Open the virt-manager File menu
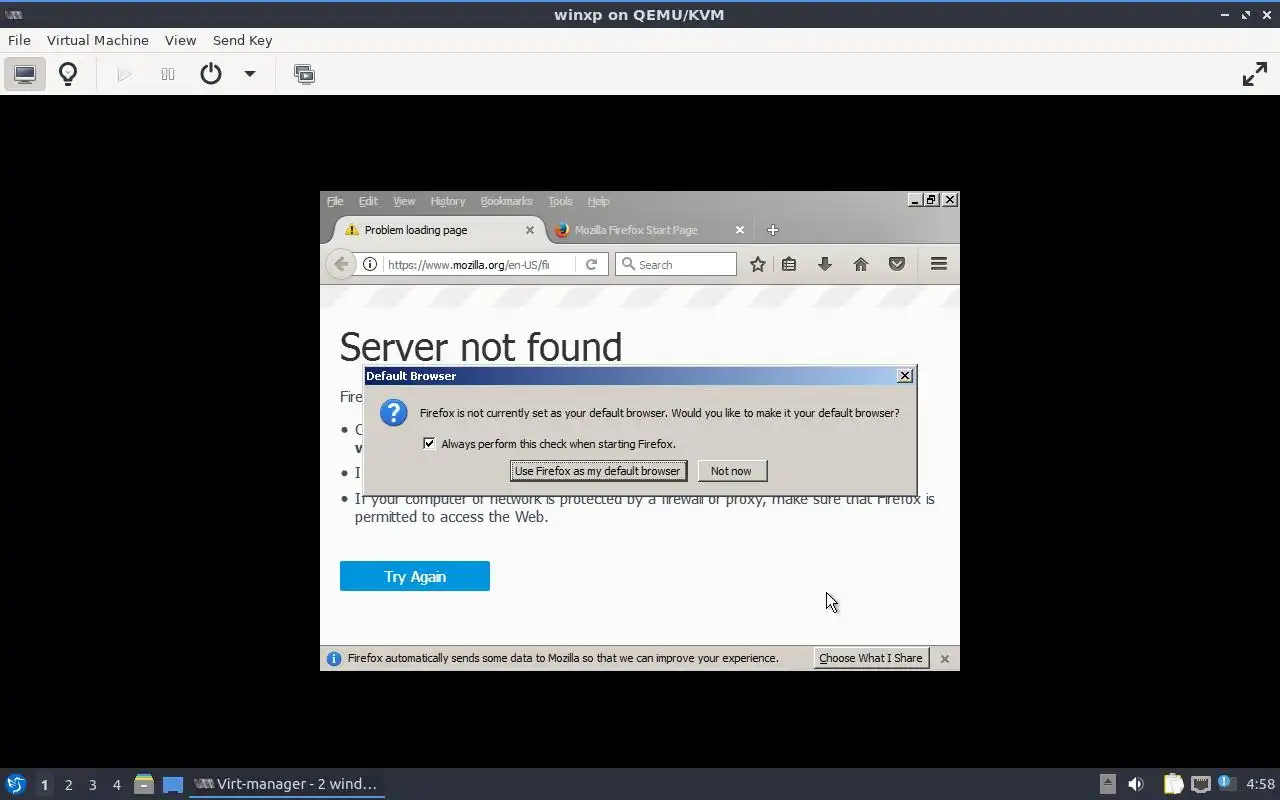1280x800 pixels. pos(19,40)
